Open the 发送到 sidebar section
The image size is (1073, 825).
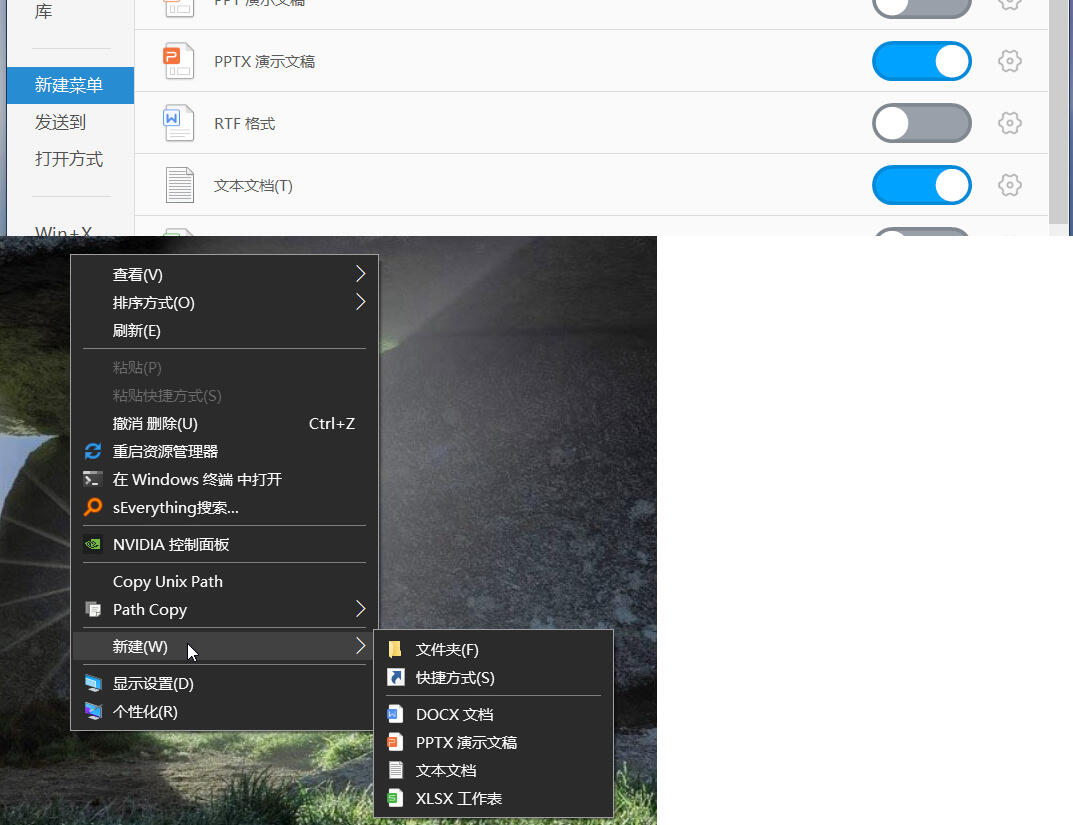(61, 122)
